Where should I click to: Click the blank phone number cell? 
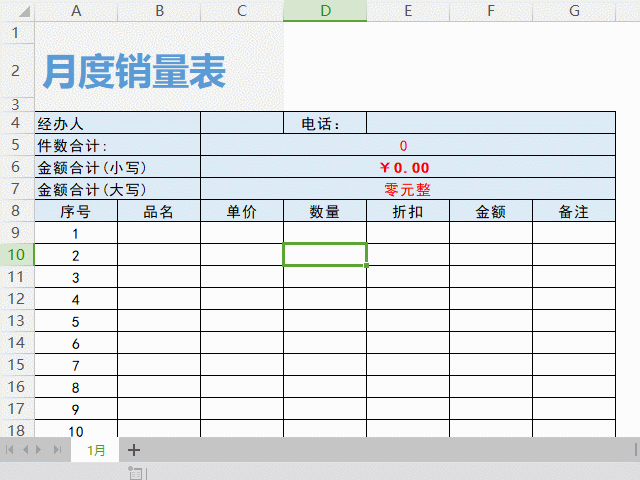coord(491,123)
